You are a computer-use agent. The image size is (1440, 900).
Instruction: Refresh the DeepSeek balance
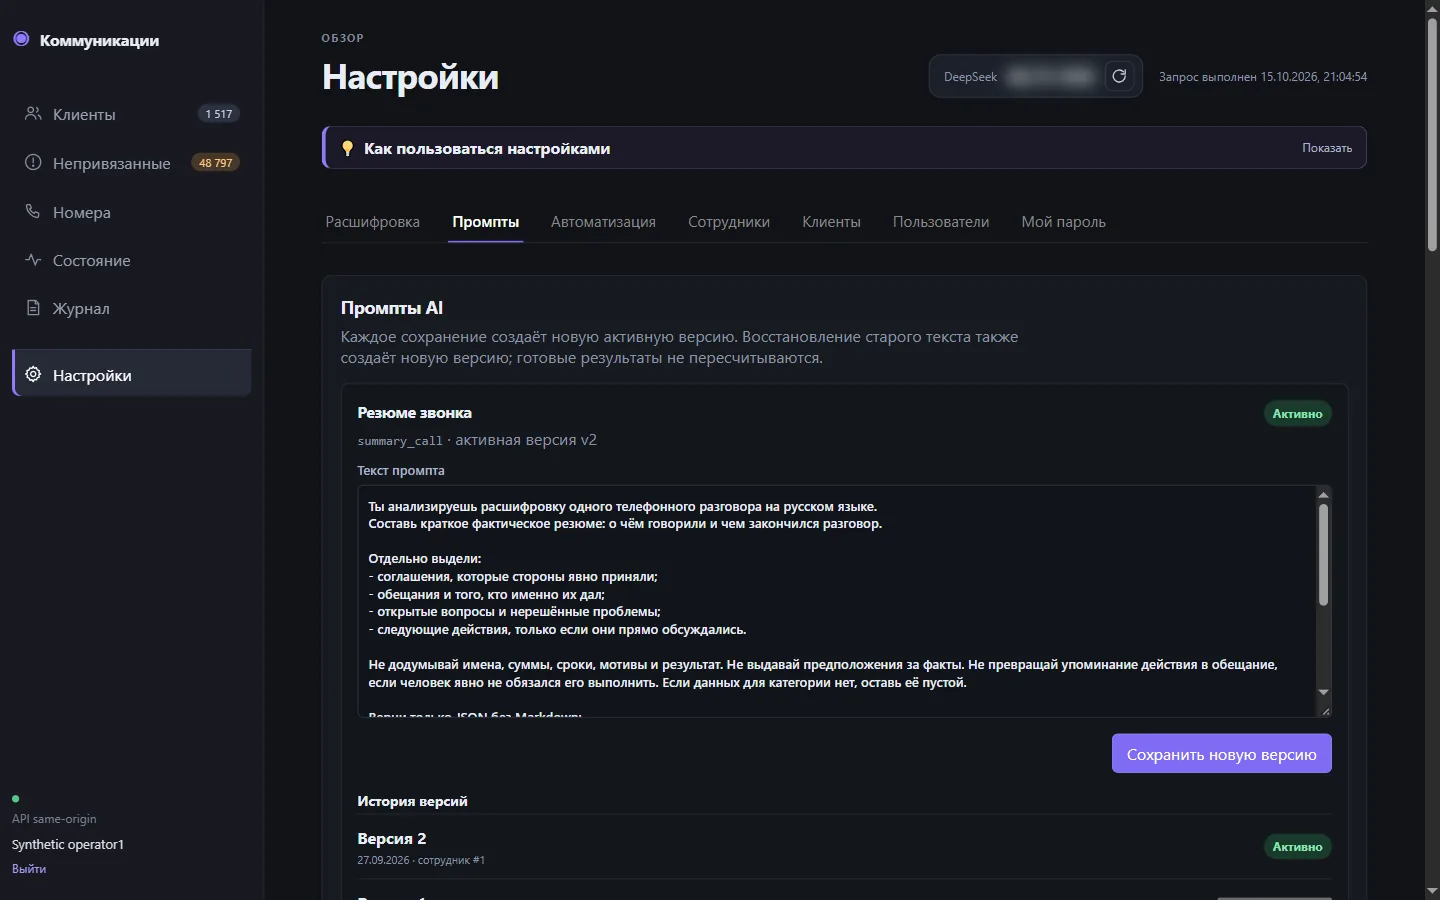(1119, 76)
